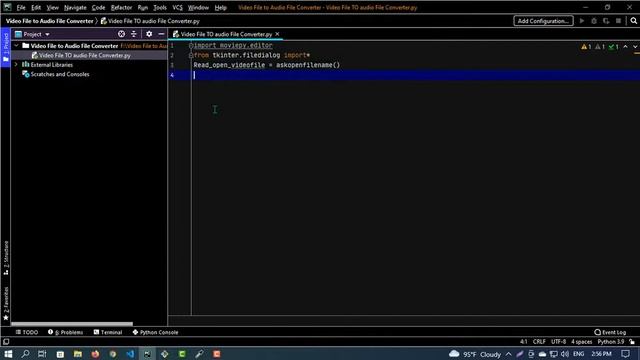640x360 pixels.
Task: Click the Collapse All icon in Project panel
Action: (134, 34)
